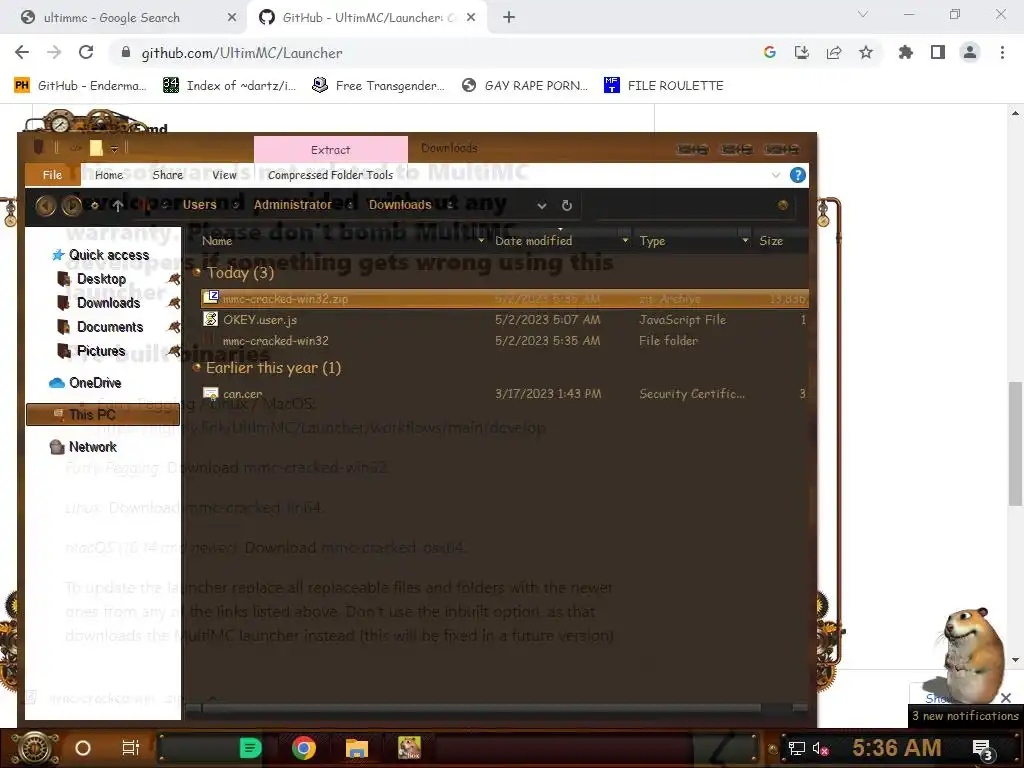Click the install/download page icon in address bar

point(802,52)
